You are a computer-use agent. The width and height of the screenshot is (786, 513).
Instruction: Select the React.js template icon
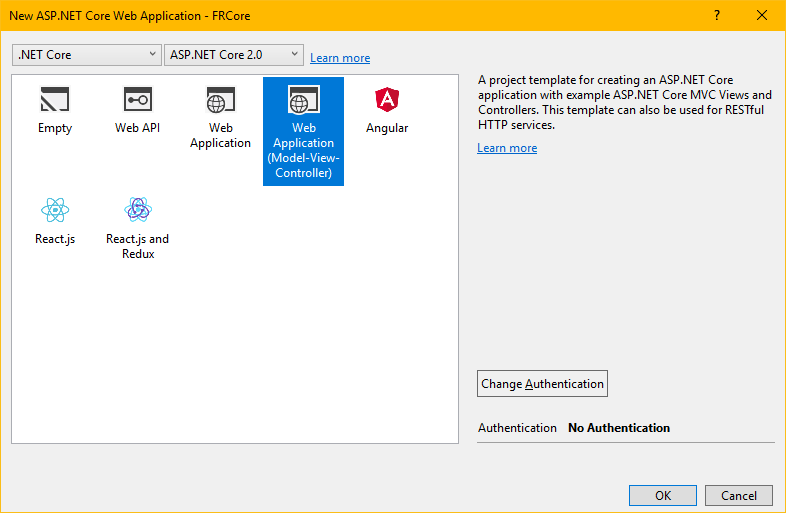[x=55, y=210]
